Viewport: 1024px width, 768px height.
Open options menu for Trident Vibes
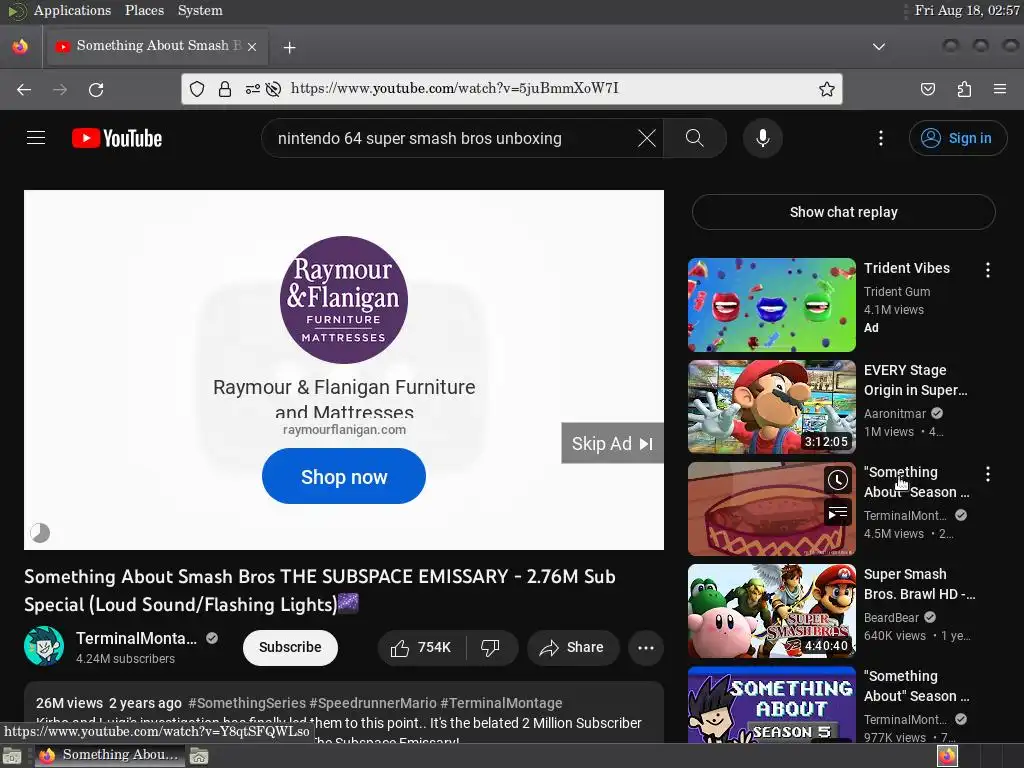(x=987, y=270)
